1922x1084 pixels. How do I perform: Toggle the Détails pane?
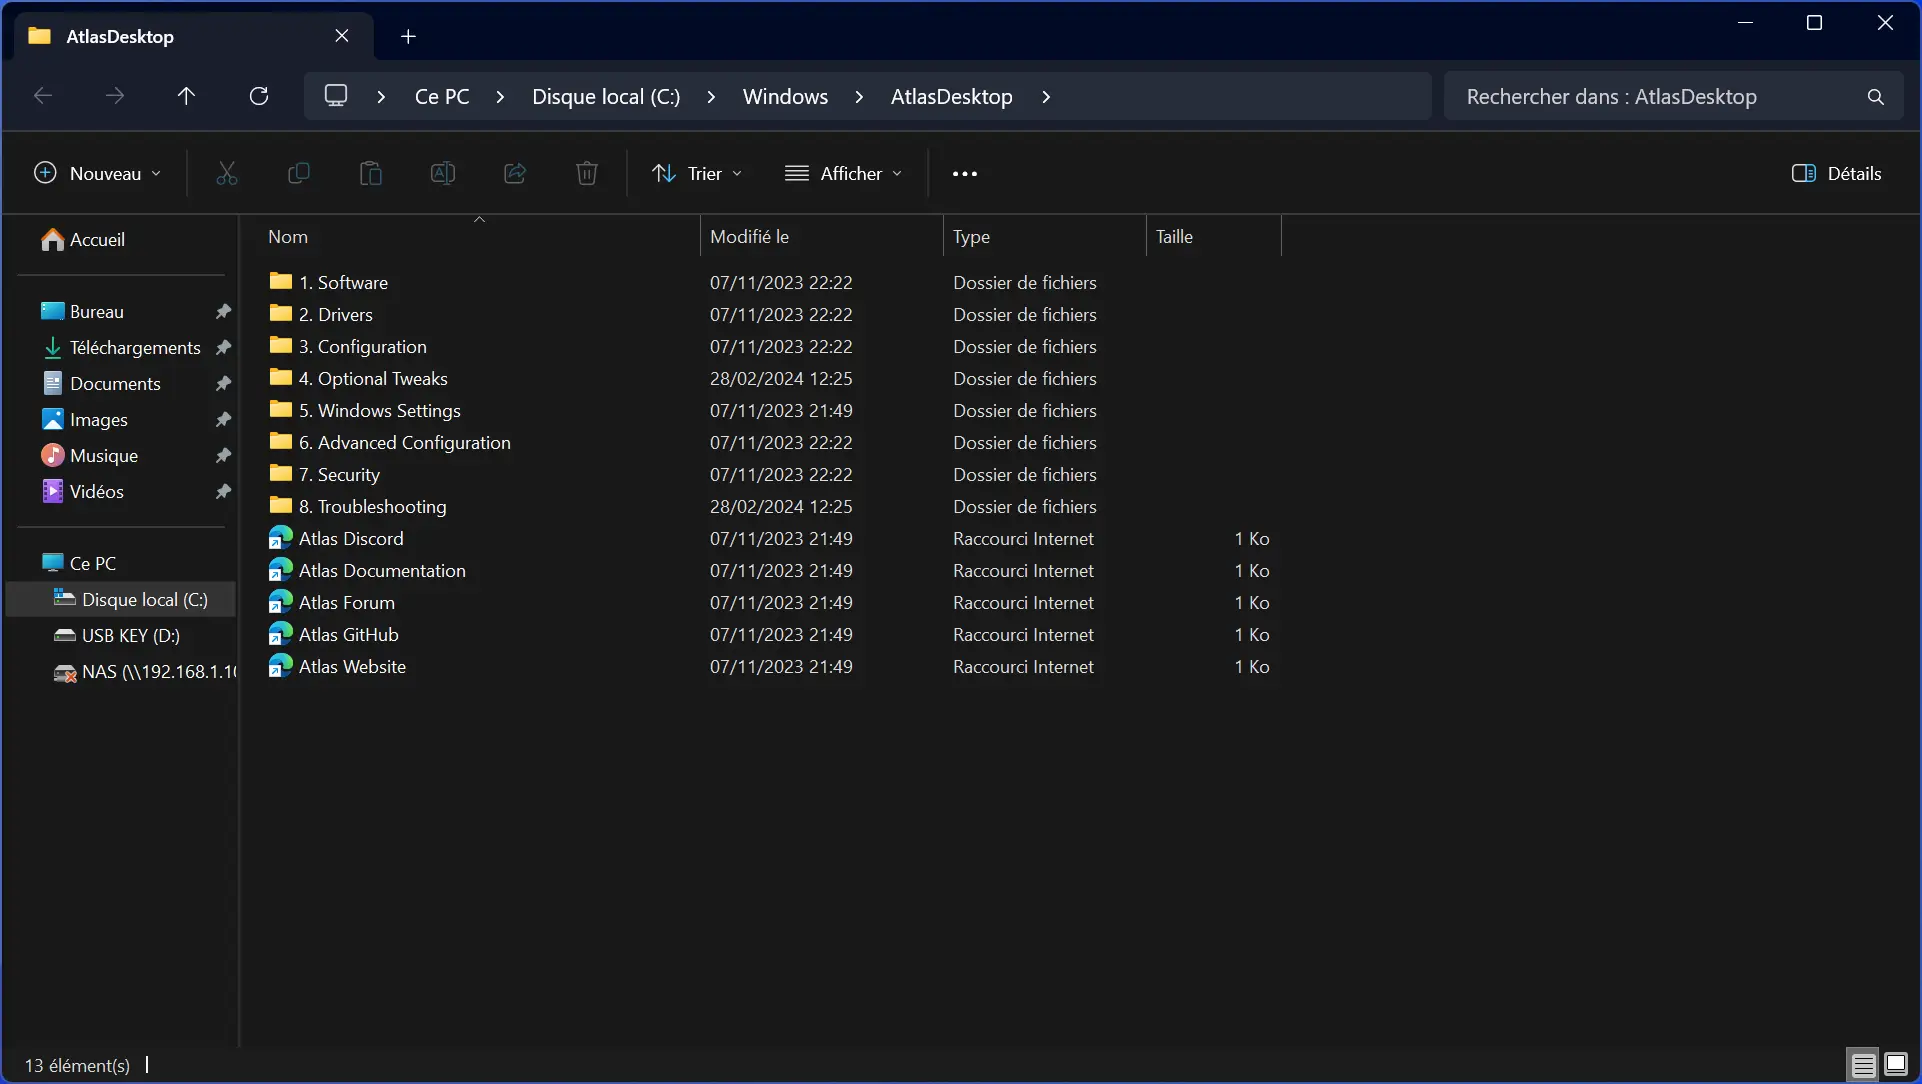(x=1836, y=174)
